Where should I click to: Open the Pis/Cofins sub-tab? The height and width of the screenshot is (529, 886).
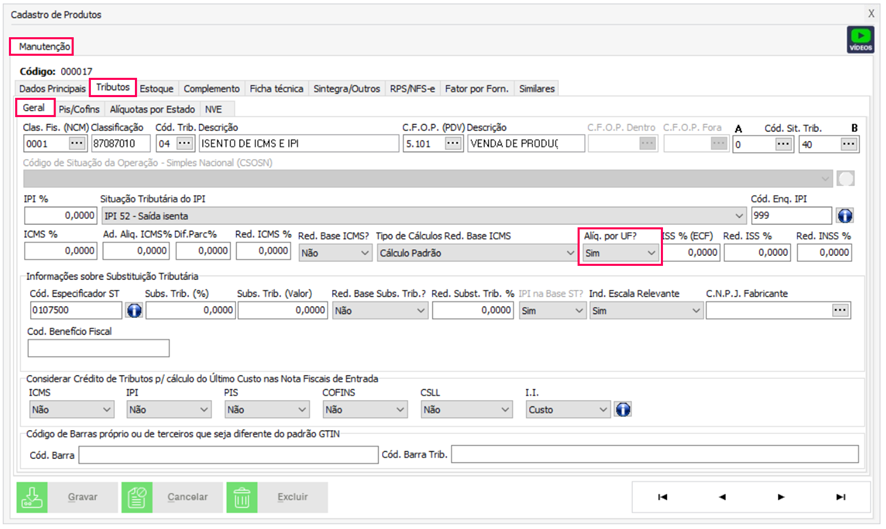click(x=79, y=109)
